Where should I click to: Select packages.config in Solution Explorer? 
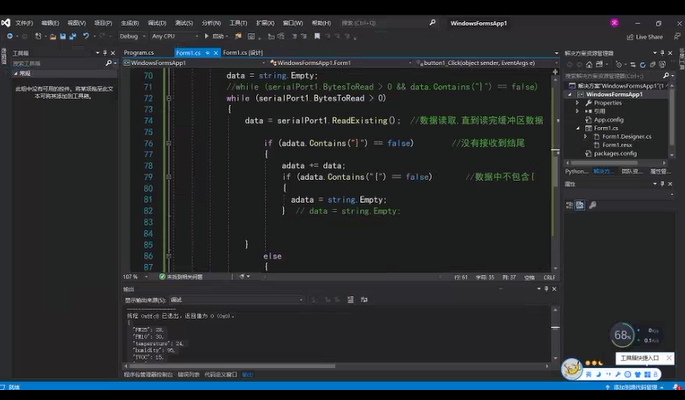(x=615, y=154)
